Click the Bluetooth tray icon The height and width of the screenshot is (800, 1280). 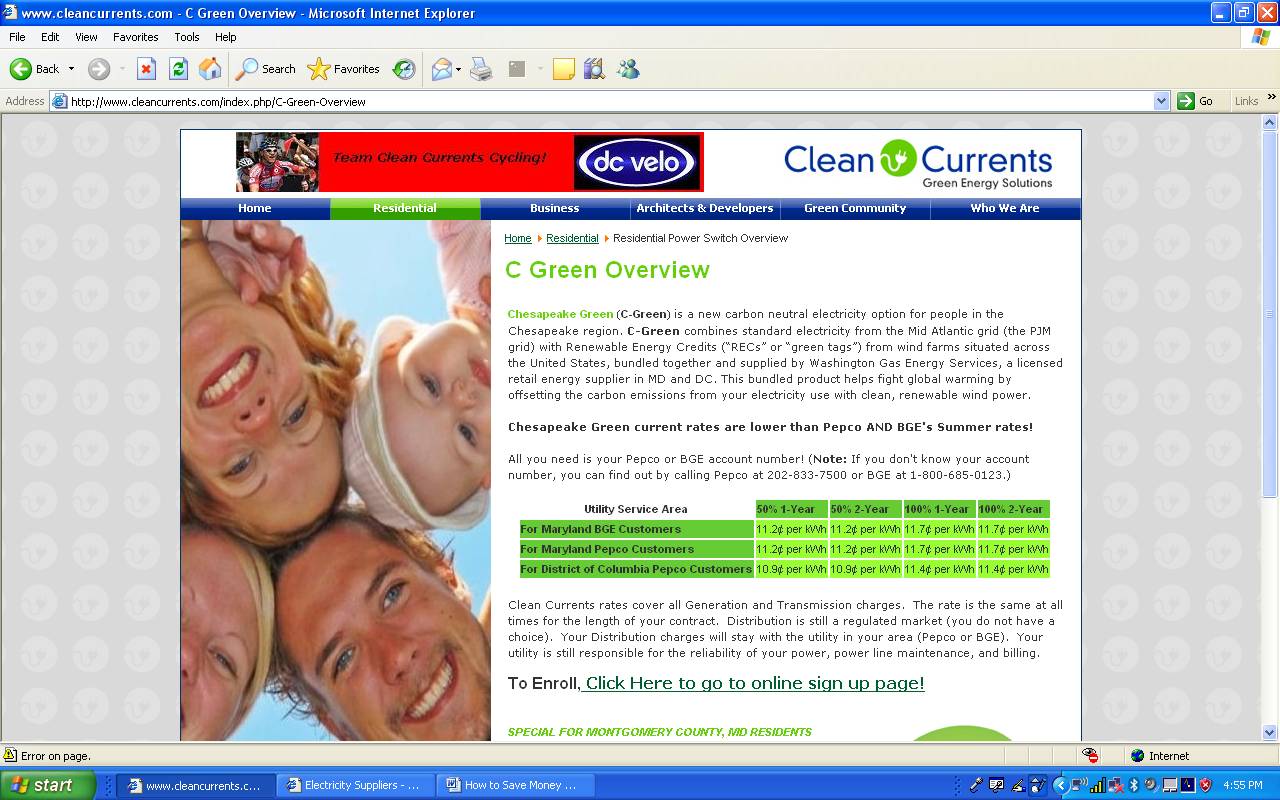1133,785
